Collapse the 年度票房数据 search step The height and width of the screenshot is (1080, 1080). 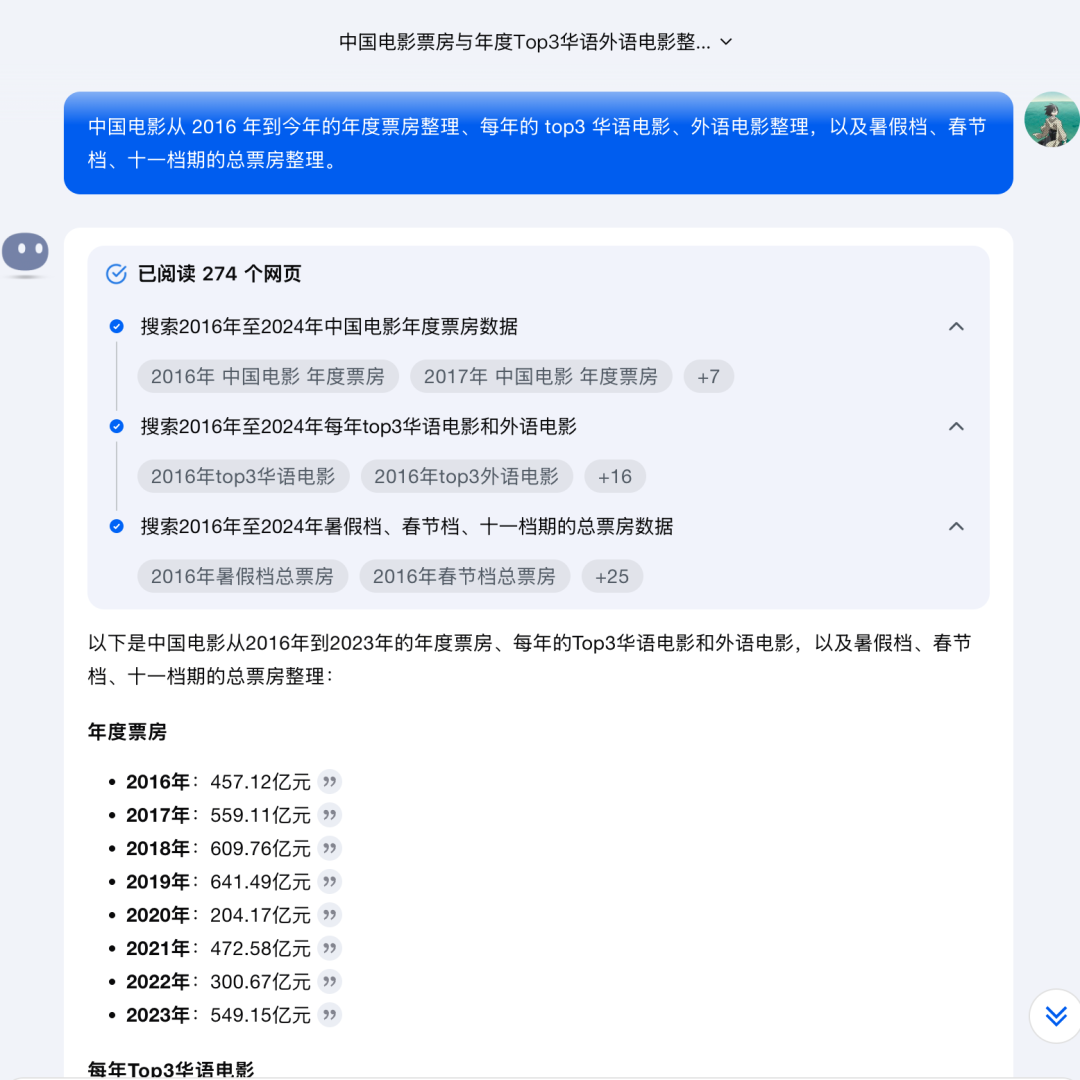(x=956, y=327)
